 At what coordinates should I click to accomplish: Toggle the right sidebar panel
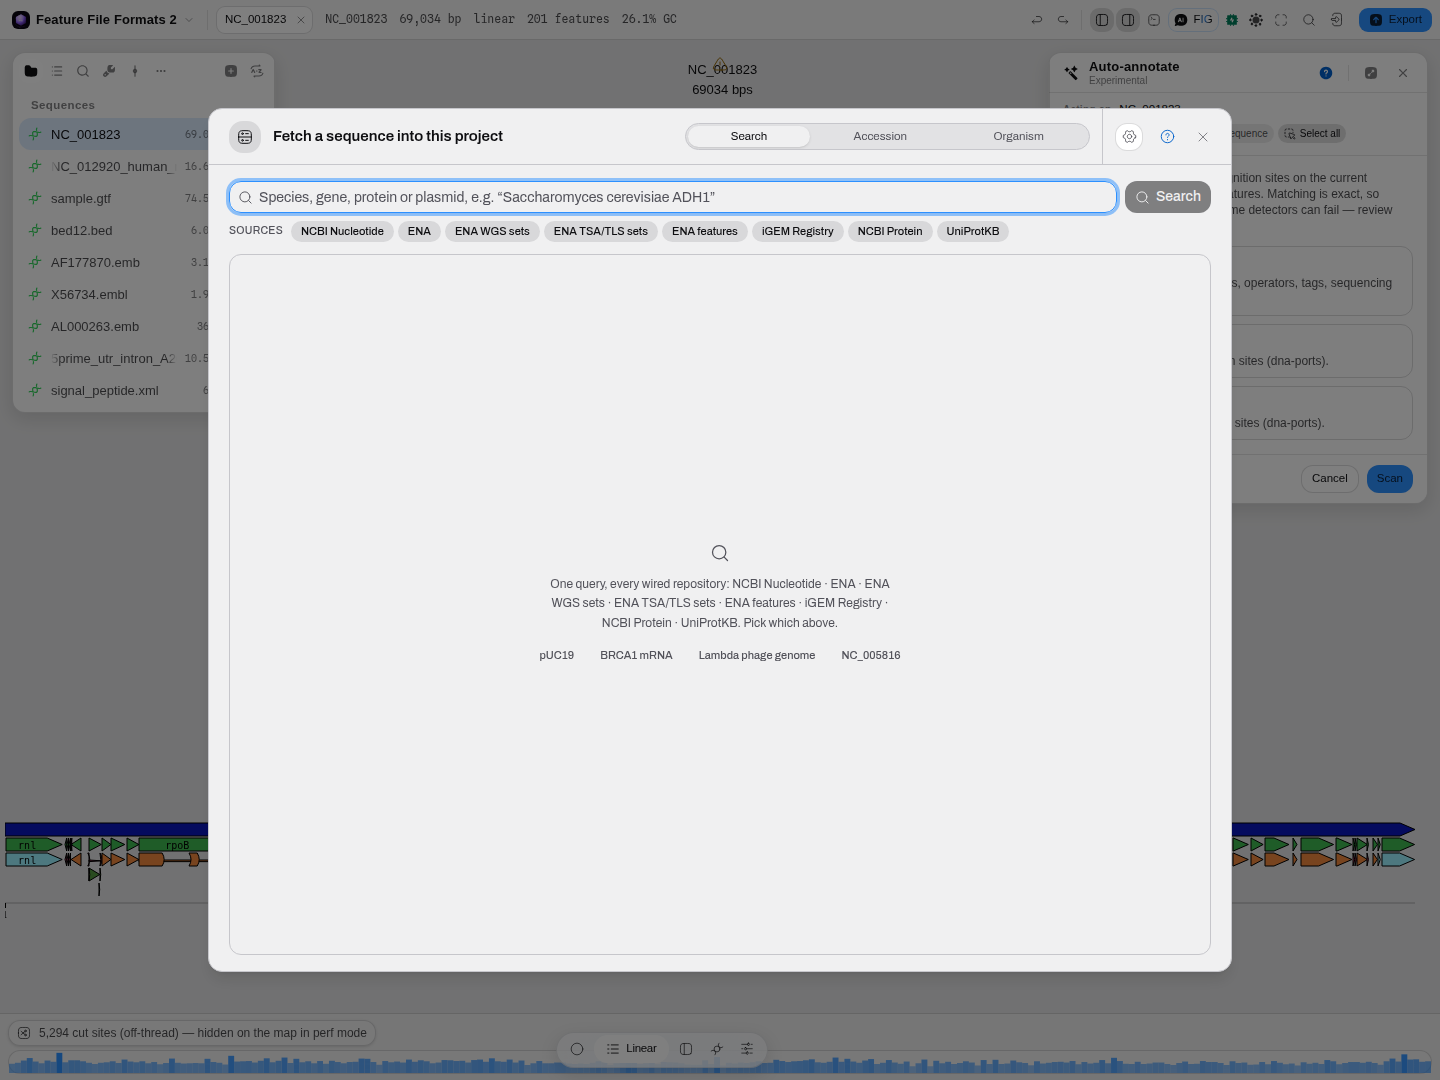click(x=1128, y=20)
